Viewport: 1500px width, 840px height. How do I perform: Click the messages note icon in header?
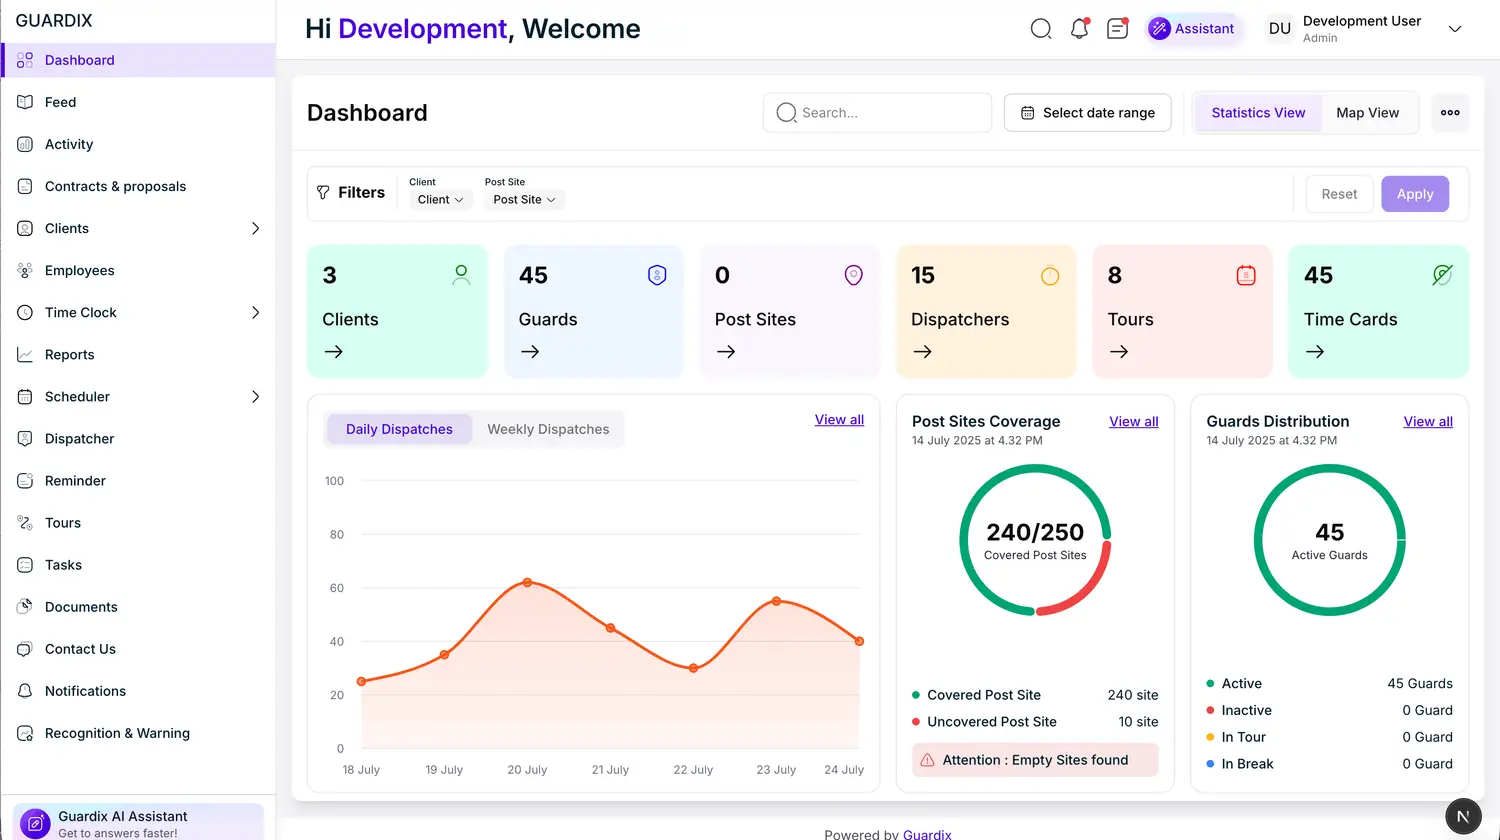pyautogui.click(x=1117, y=29)
